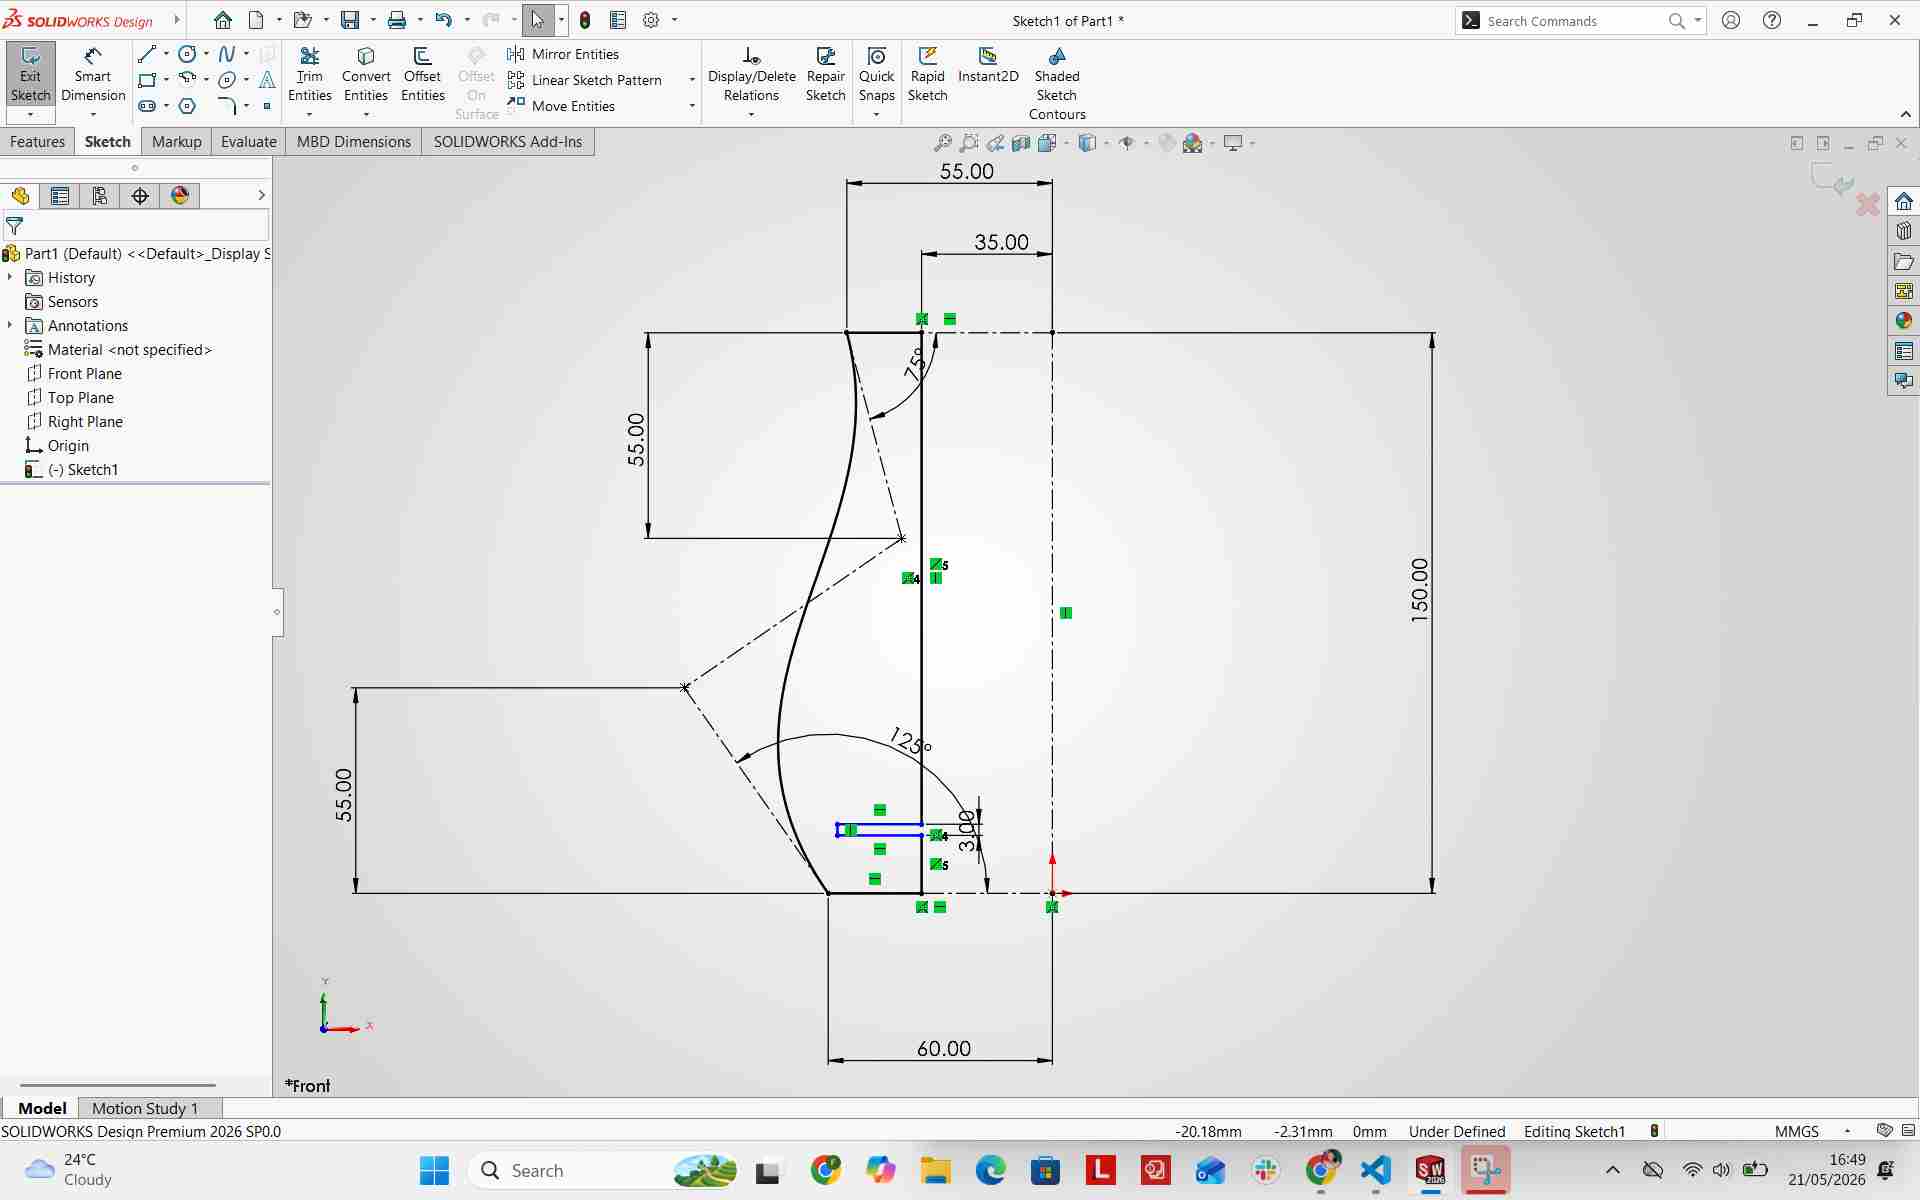Screen dimensions: 1920x1200
Task: Open the DisplayManager tab in the panel
Action: pos(180,196)
